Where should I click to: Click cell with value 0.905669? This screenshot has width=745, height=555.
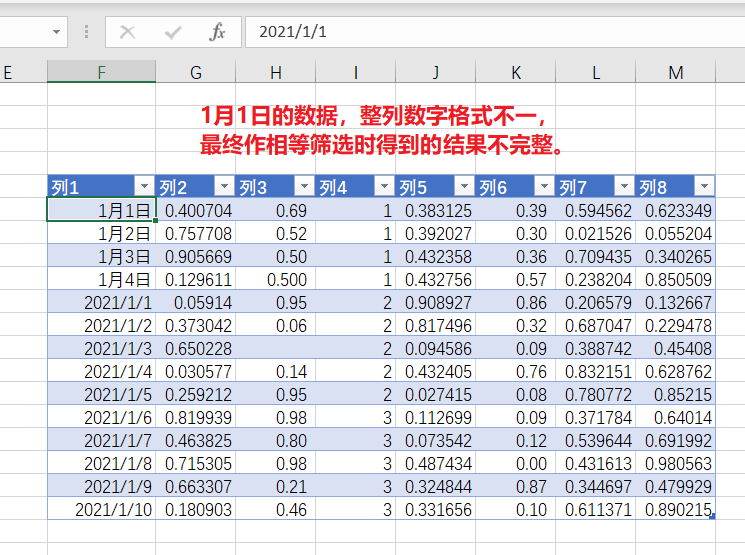[196, 256]
